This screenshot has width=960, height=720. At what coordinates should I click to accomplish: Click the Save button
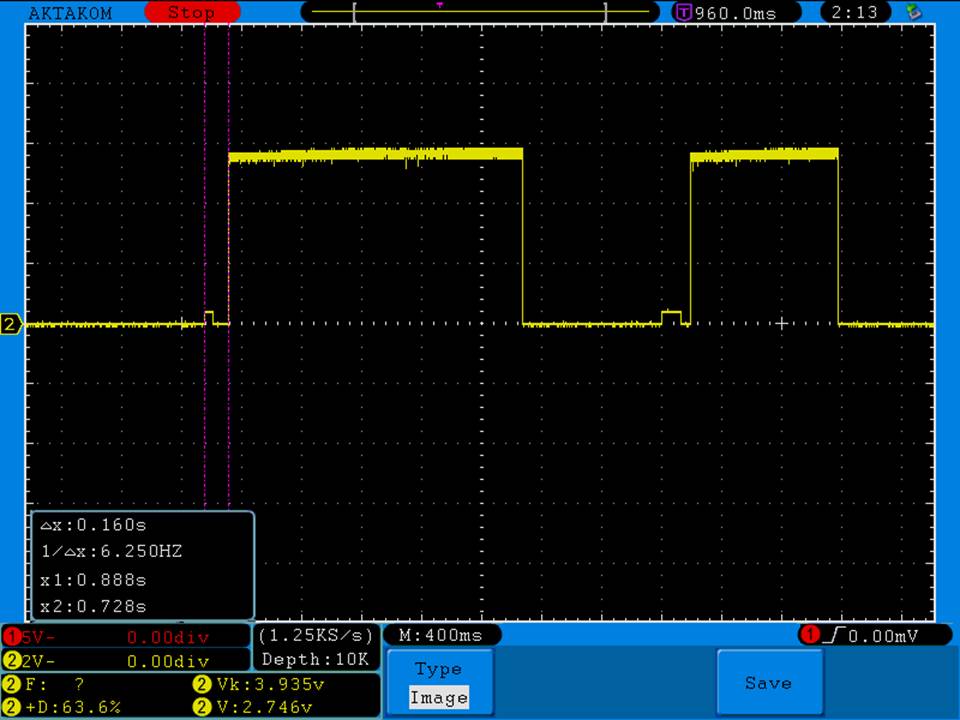[x=769, y=683]
